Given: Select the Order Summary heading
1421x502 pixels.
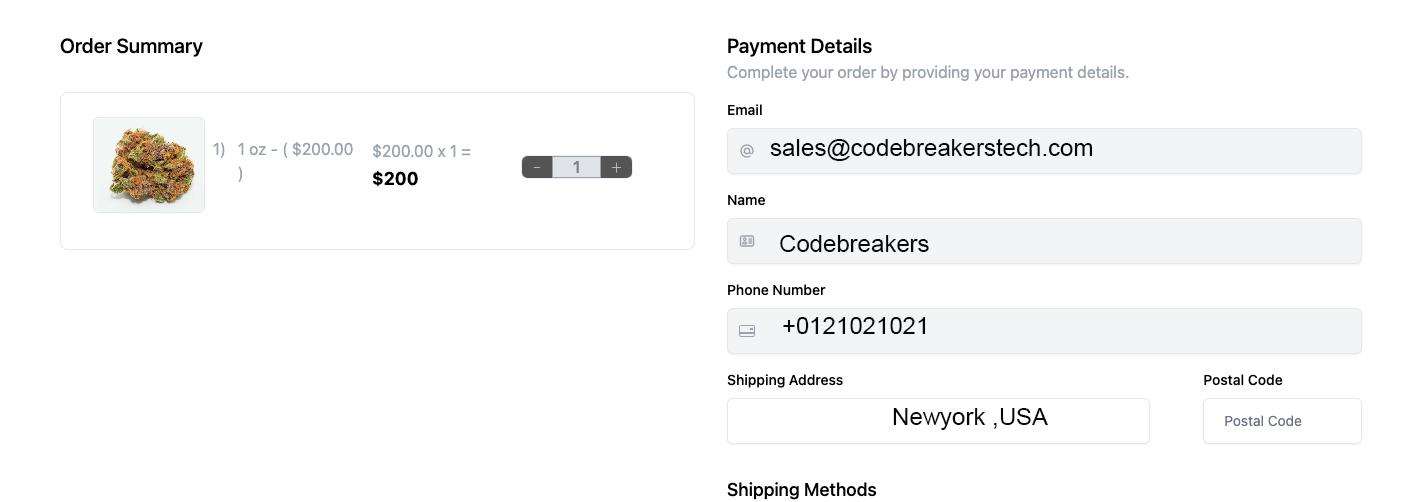Looking at the screenshot, I should click(x=131, y=46).
